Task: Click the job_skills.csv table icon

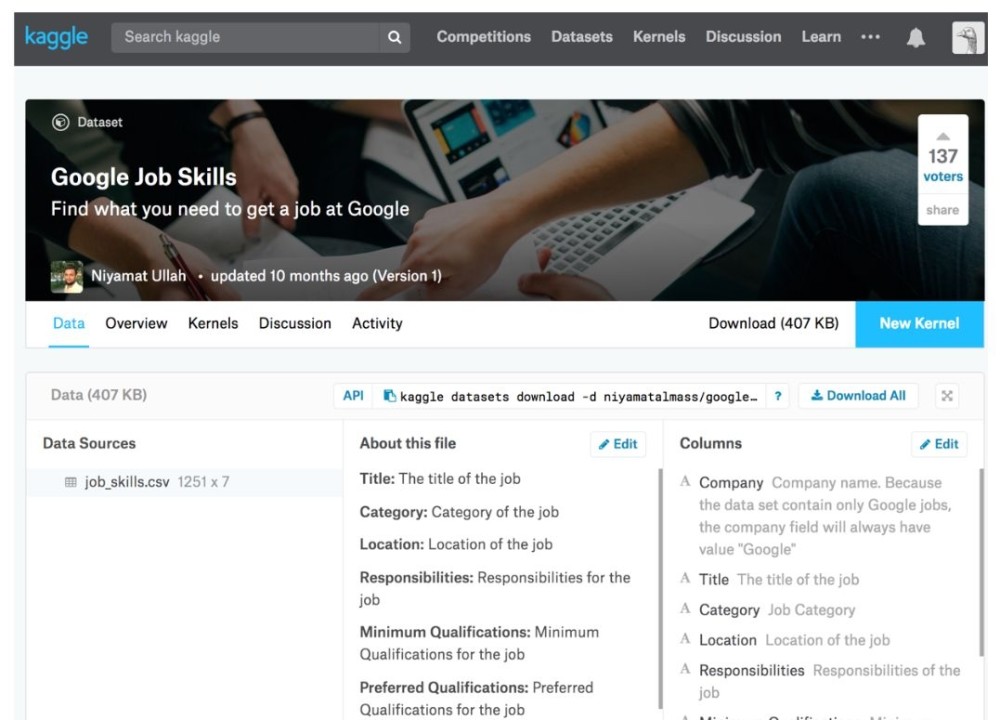Action: pos(71,482)
